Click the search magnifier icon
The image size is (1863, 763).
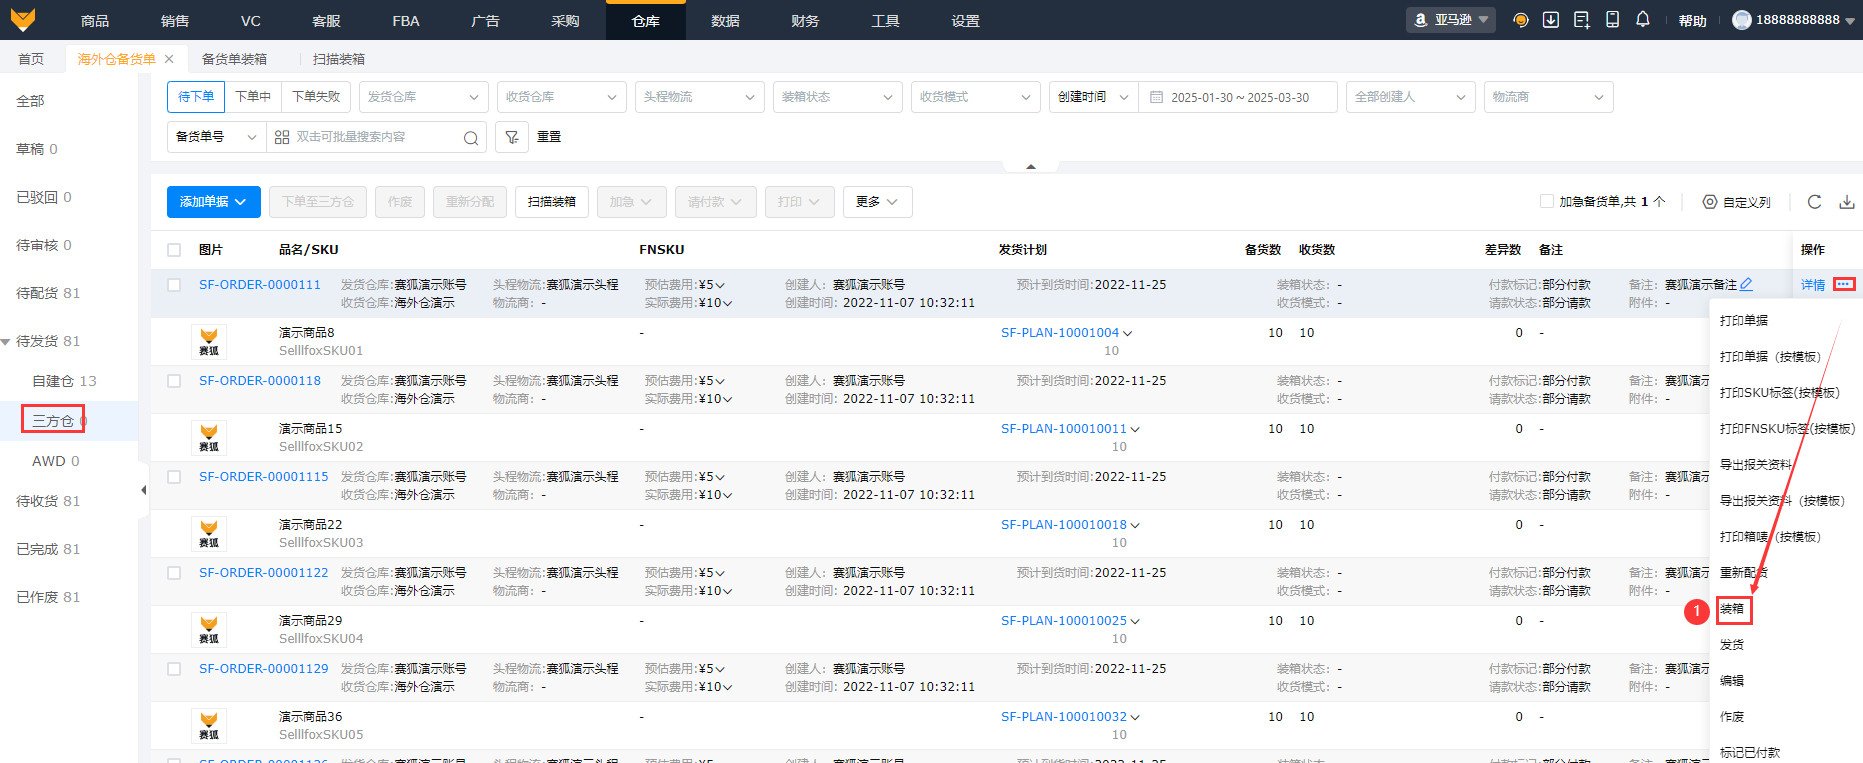pos(471,138)
